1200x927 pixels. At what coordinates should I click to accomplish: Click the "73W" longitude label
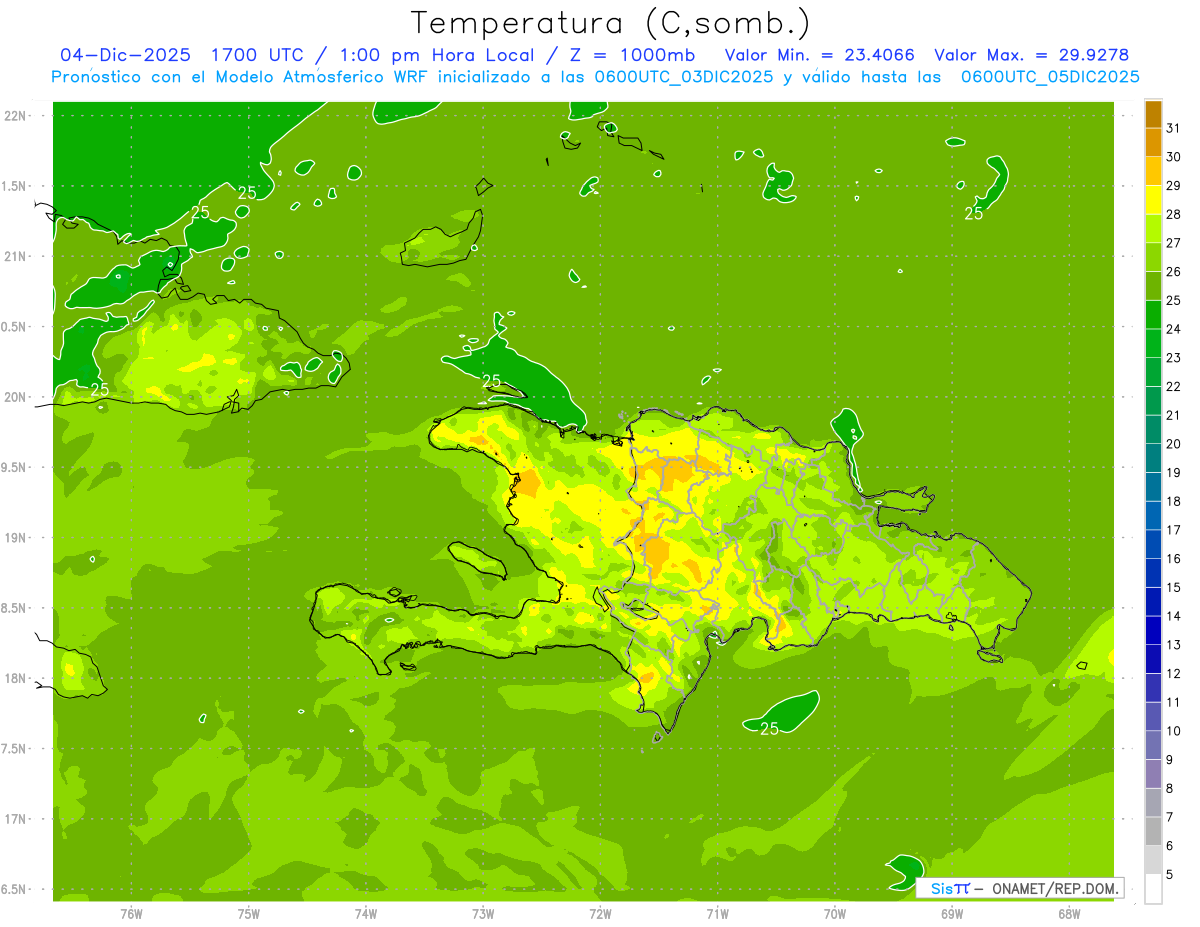(483, 913)
